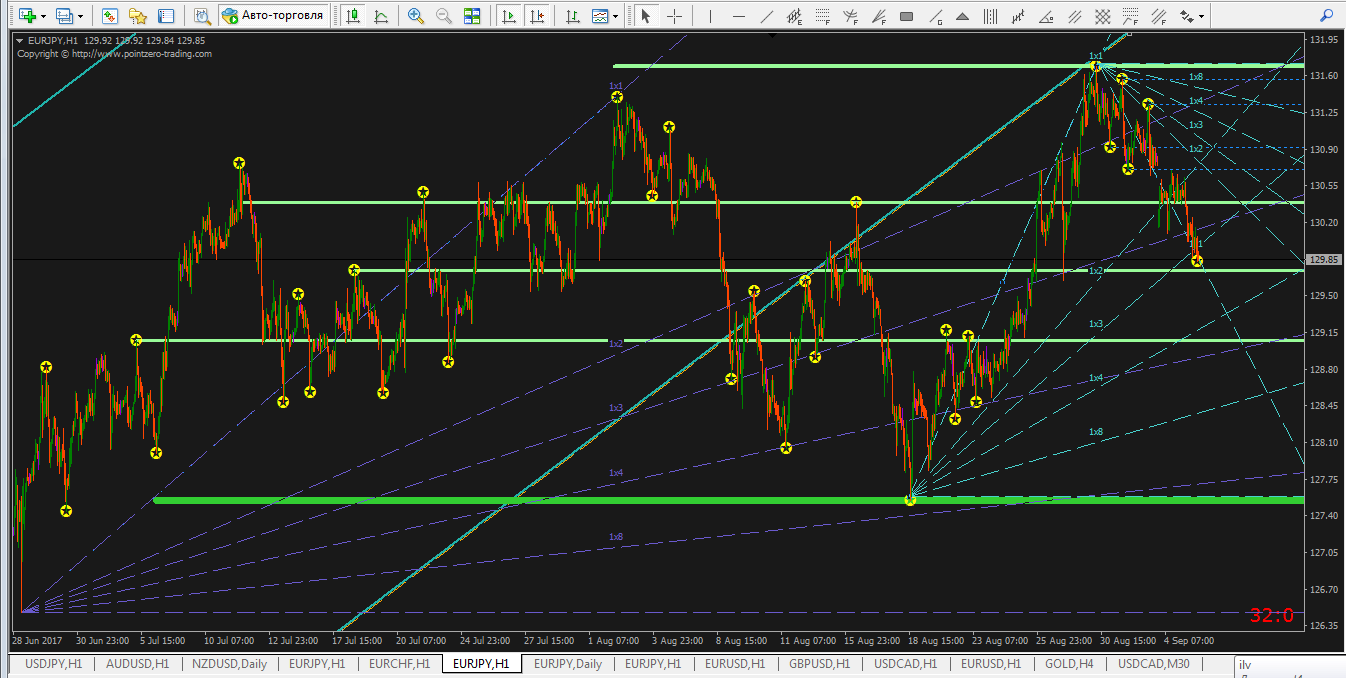Viewport: 1346px width, 678px height.
Task: Select the plain parallel-lines channel tool
Action: tap(1075, 16)
